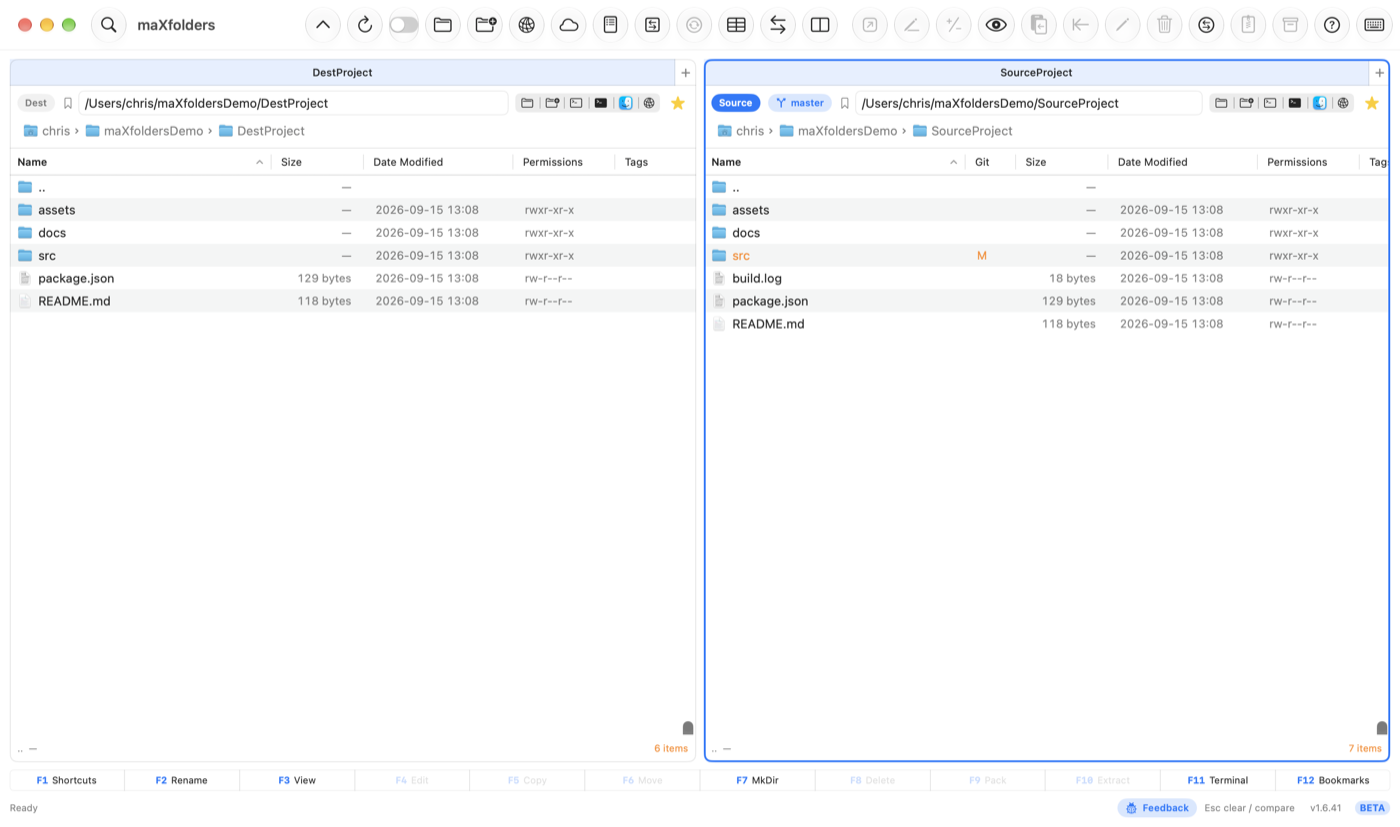Click the table grid view toolbar icon

coord(736,25)
